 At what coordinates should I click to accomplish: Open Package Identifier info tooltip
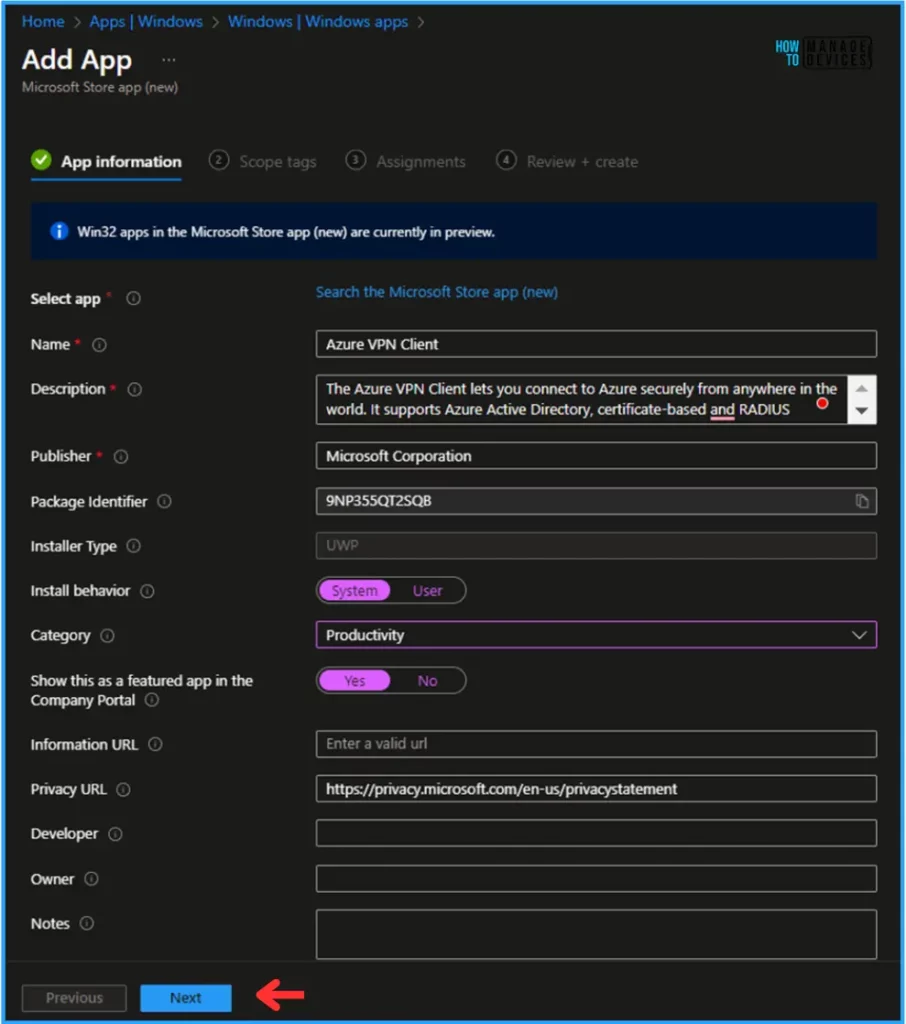[165, 502]
